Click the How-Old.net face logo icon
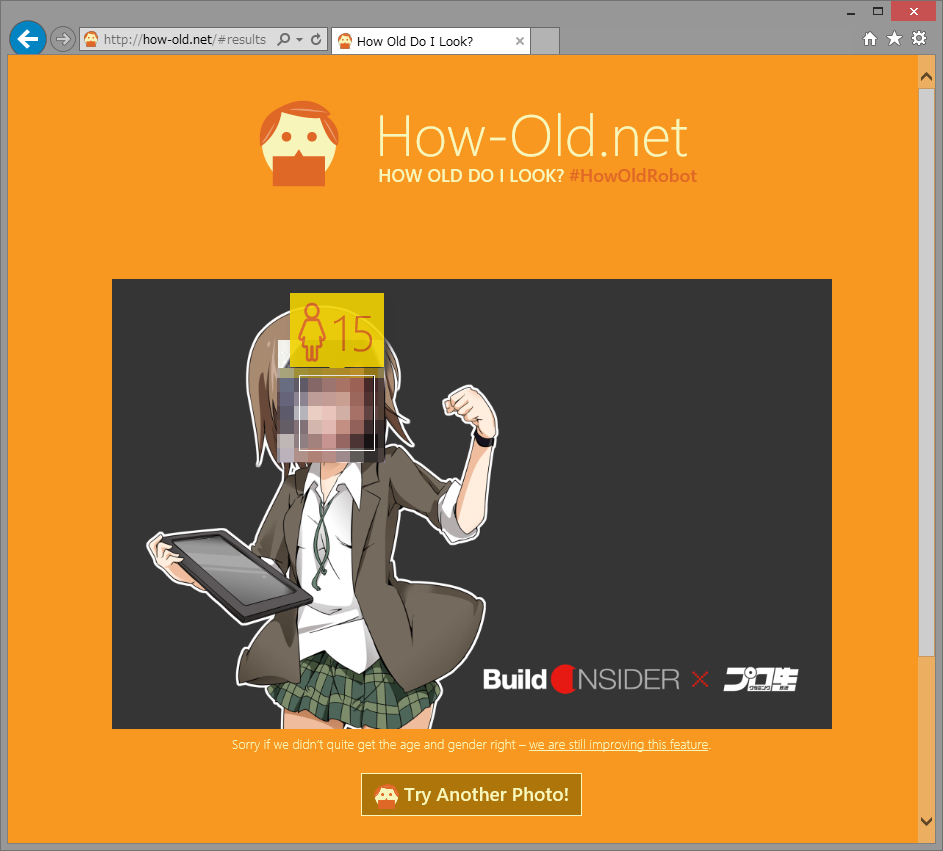Screen dimensions: 943x851 298,142
